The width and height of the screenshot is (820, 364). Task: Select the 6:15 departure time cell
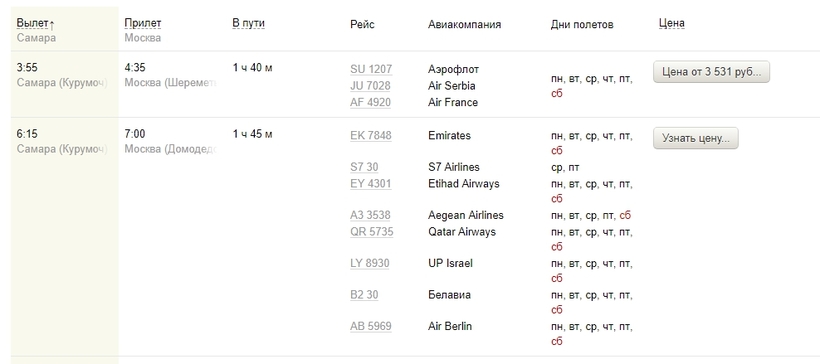27,134
